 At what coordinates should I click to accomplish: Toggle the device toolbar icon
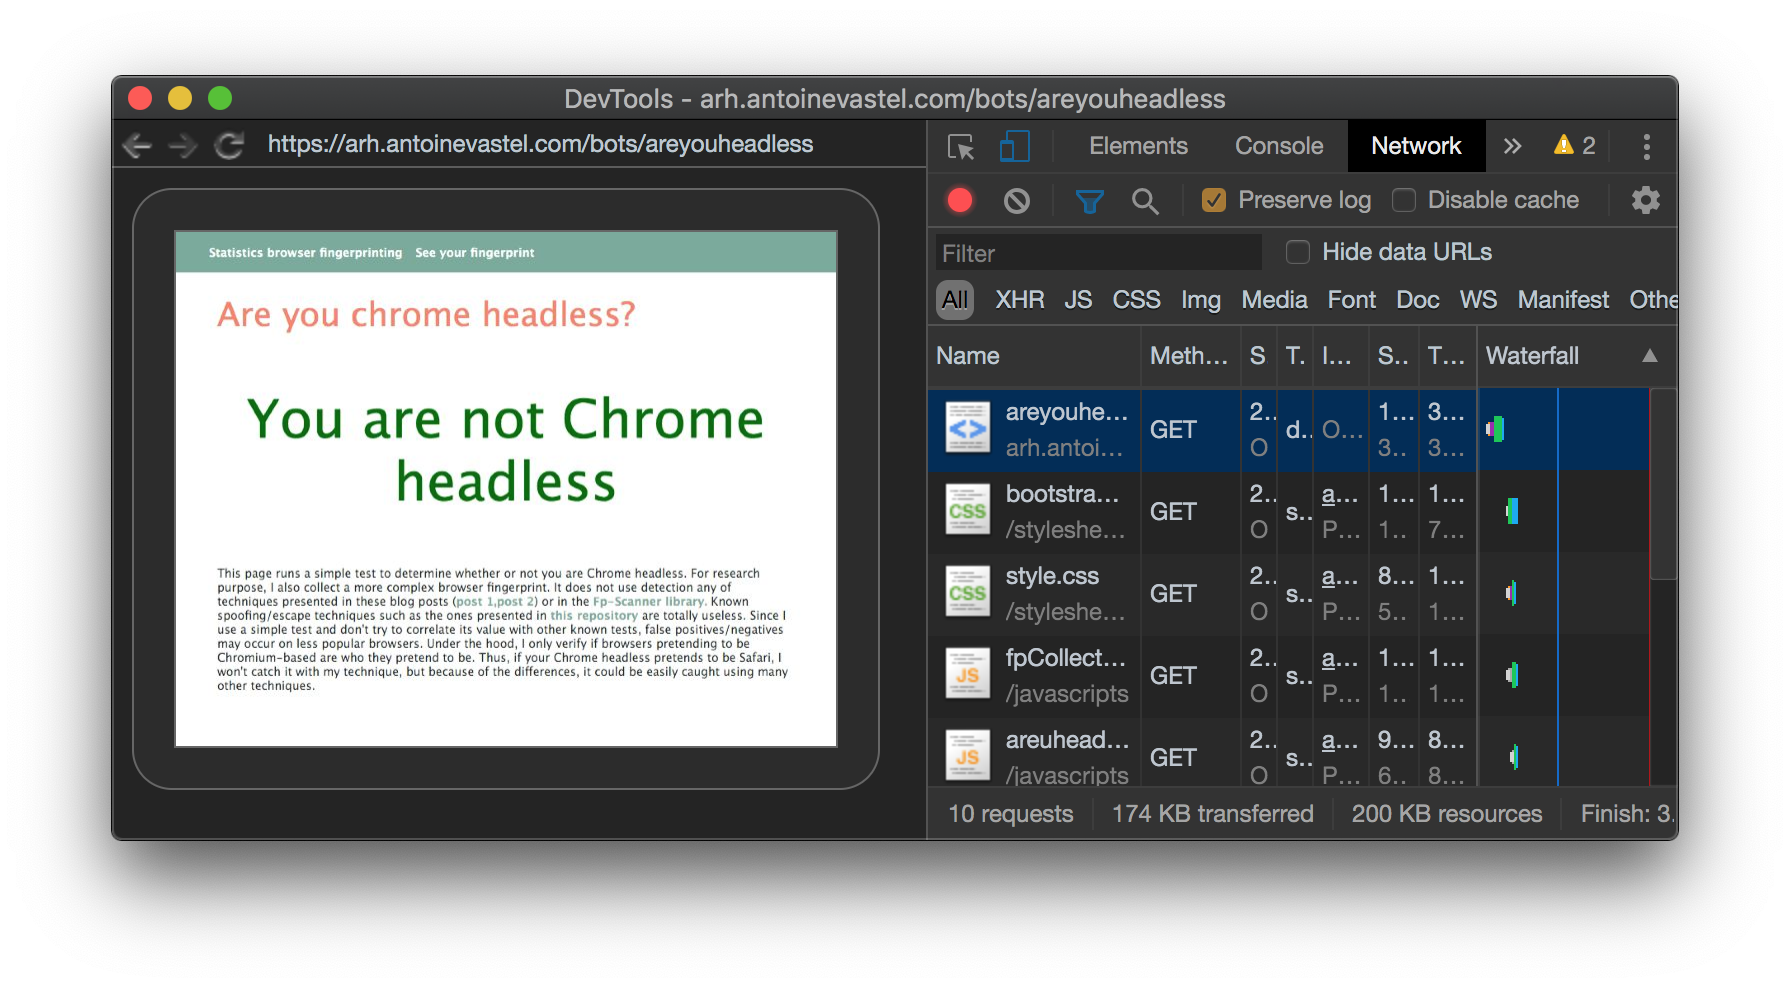[x=1014, y=147]
